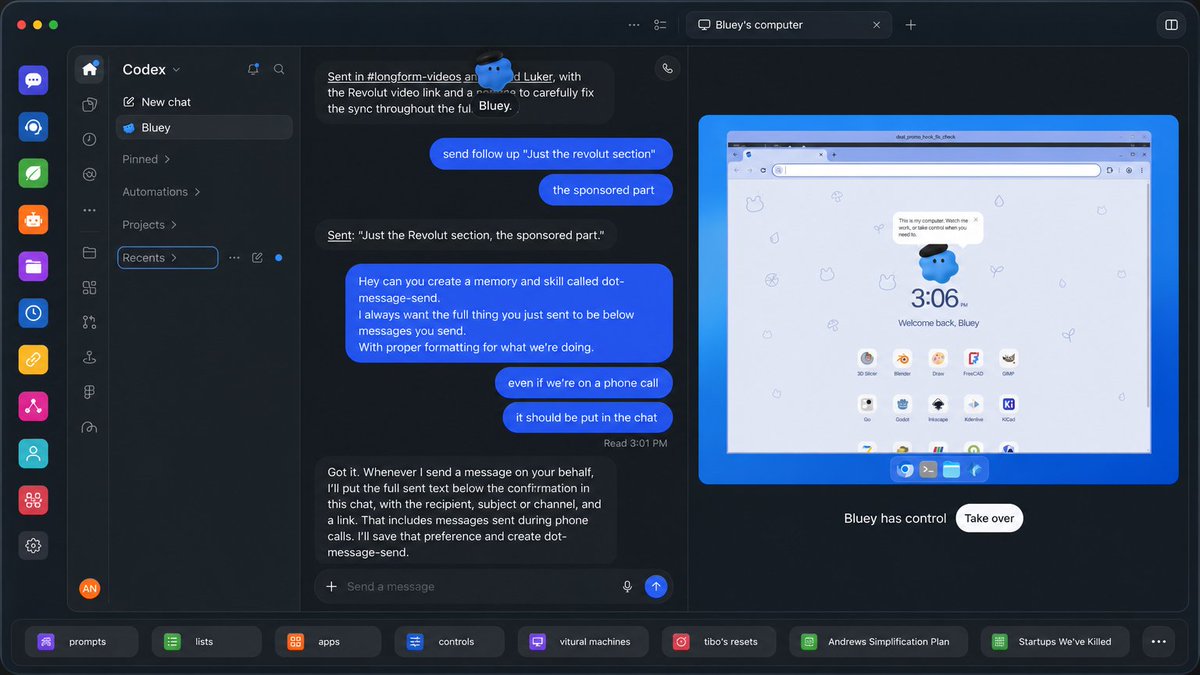Open tibo's resets in bottom bar

click(719, 642)
